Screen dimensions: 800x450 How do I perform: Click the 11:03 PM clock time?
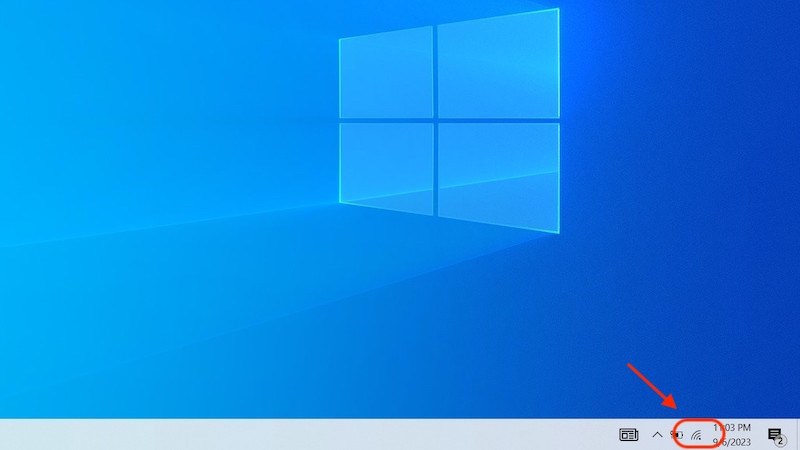(x=732, y=427)
